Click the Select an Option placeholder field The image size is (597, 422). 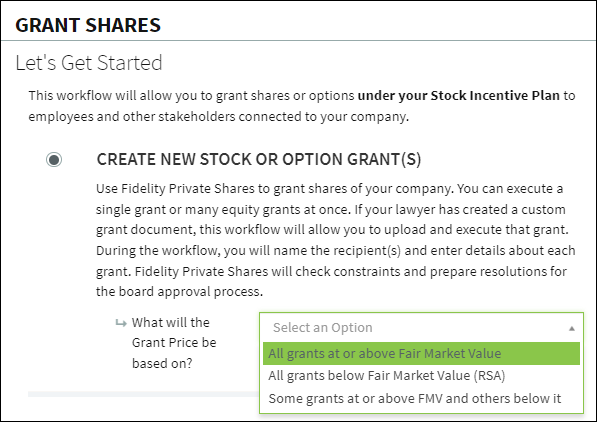click(x=421, y=328)
